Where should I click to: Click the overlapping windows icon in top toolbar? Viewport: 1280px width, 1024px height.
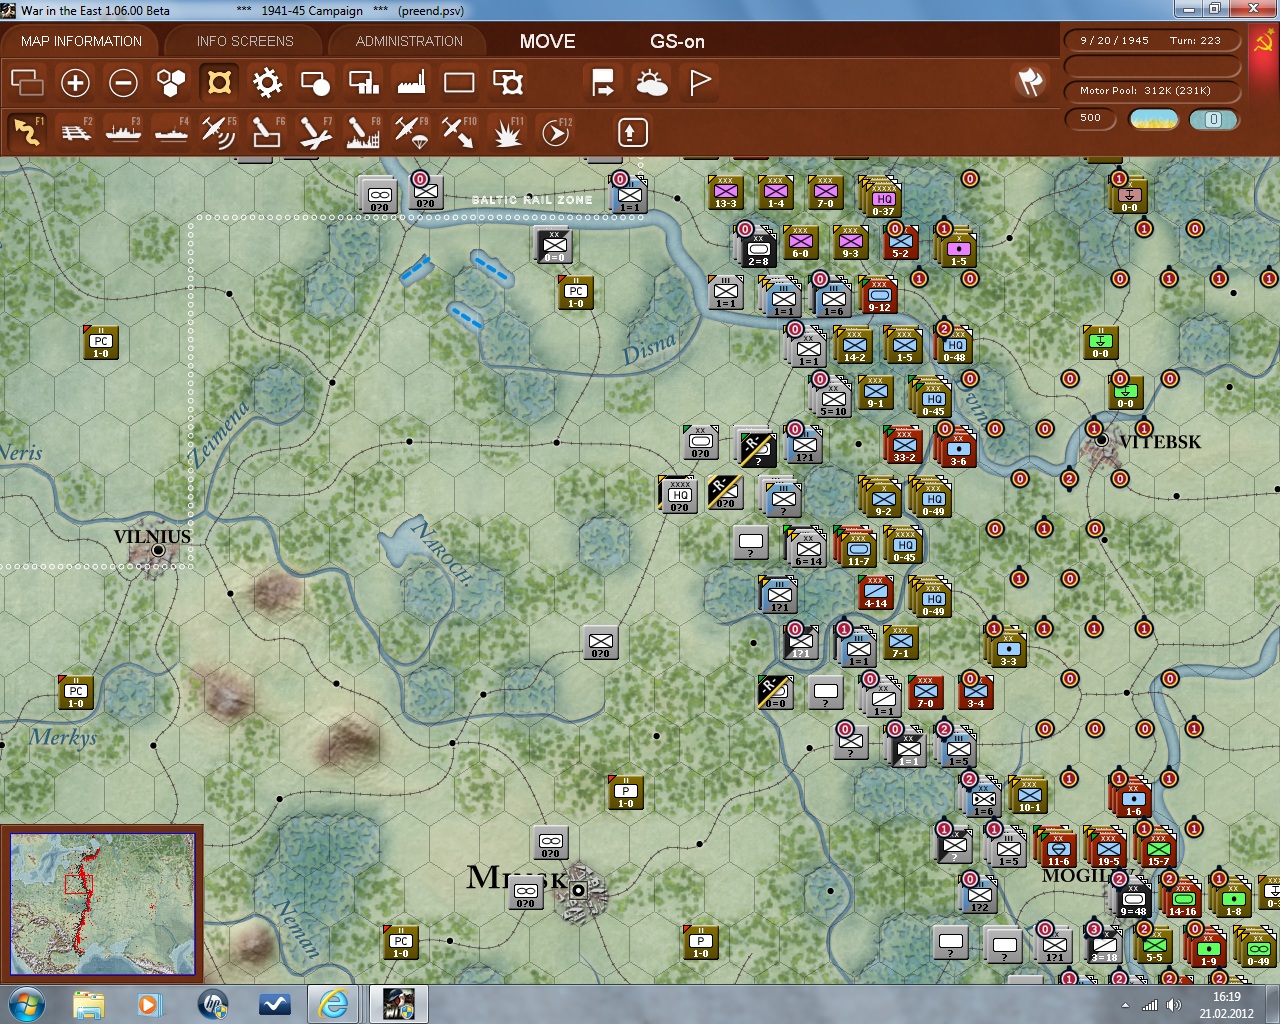(27, 82)
